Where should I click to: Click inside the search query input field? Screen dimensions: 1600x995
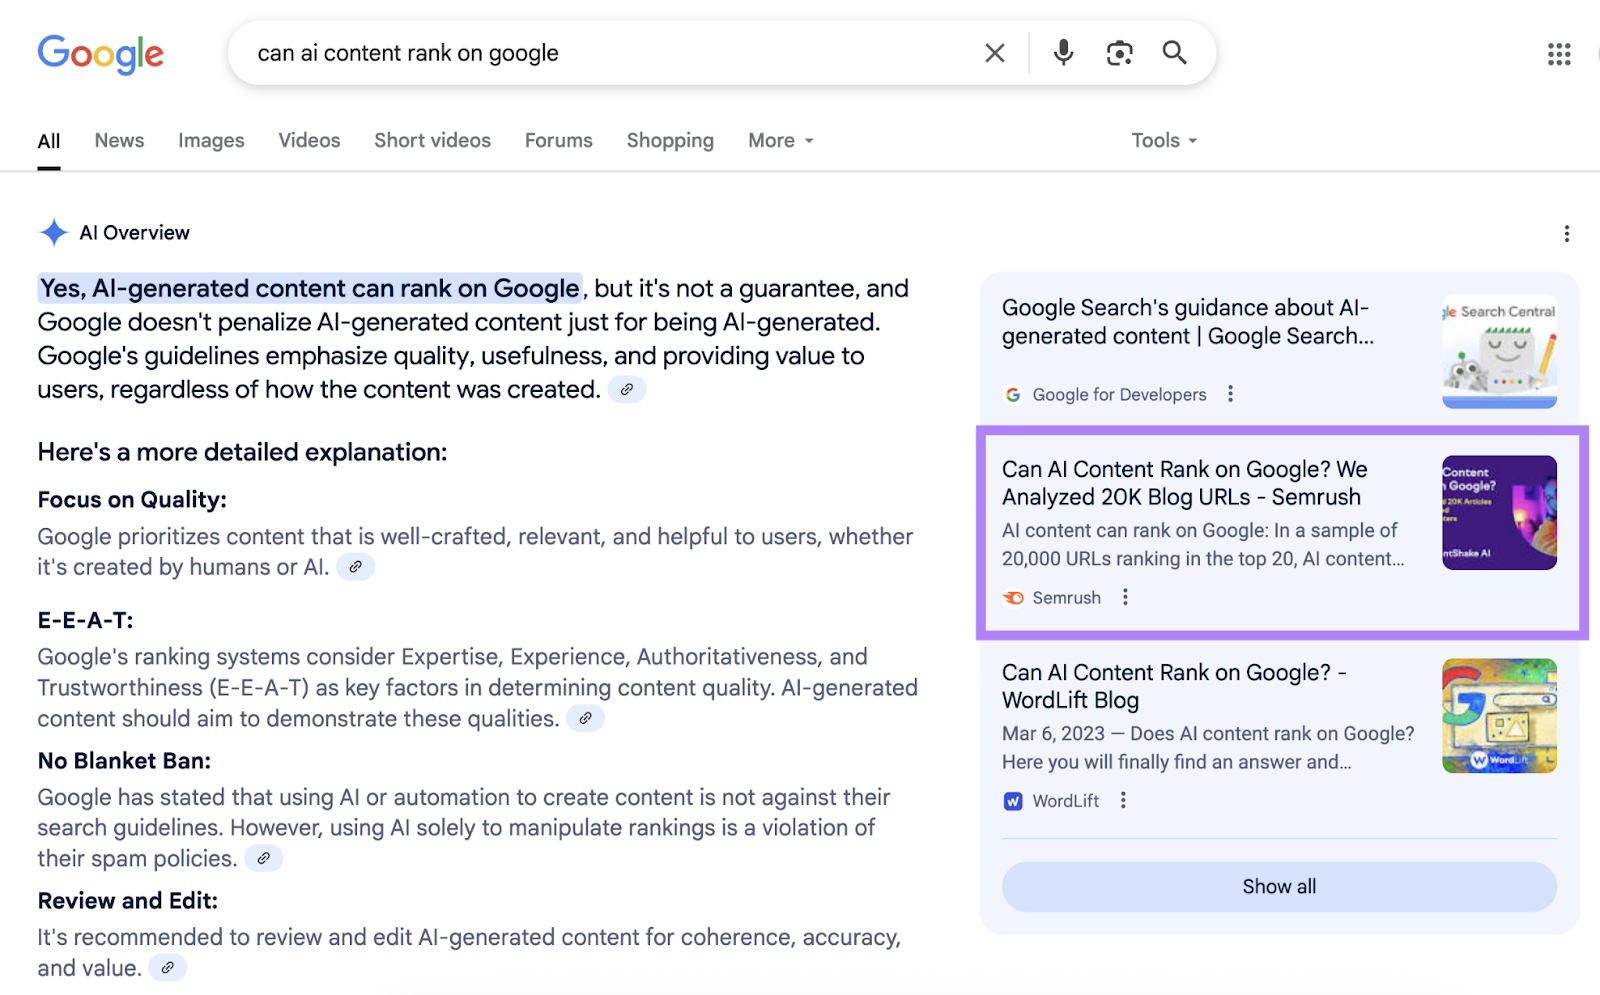(x=600, y=53)
